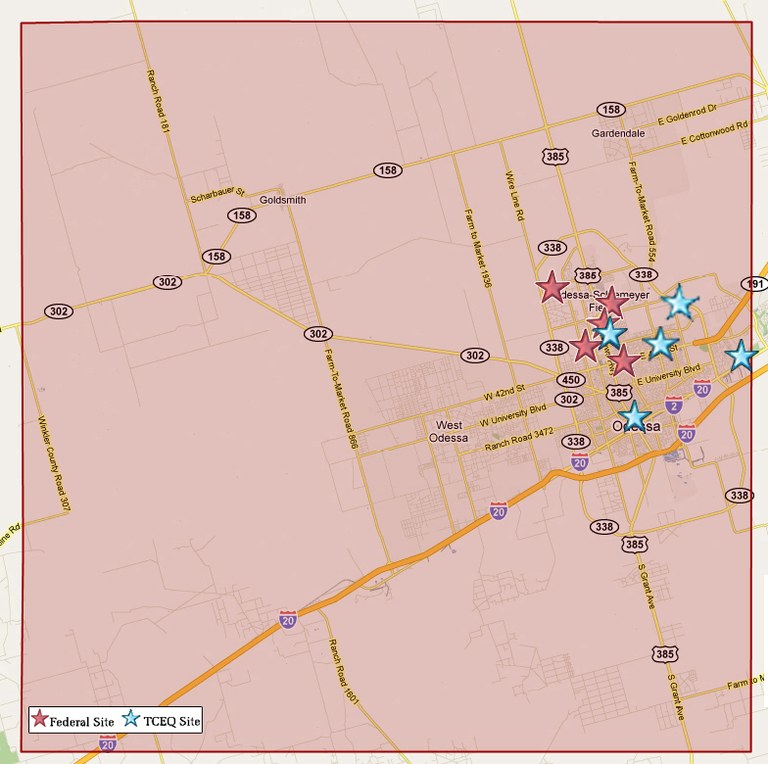Select the easternmost blue TCEQ star
The width and height of the screenshot is (768, 764).
coord(741,355)
